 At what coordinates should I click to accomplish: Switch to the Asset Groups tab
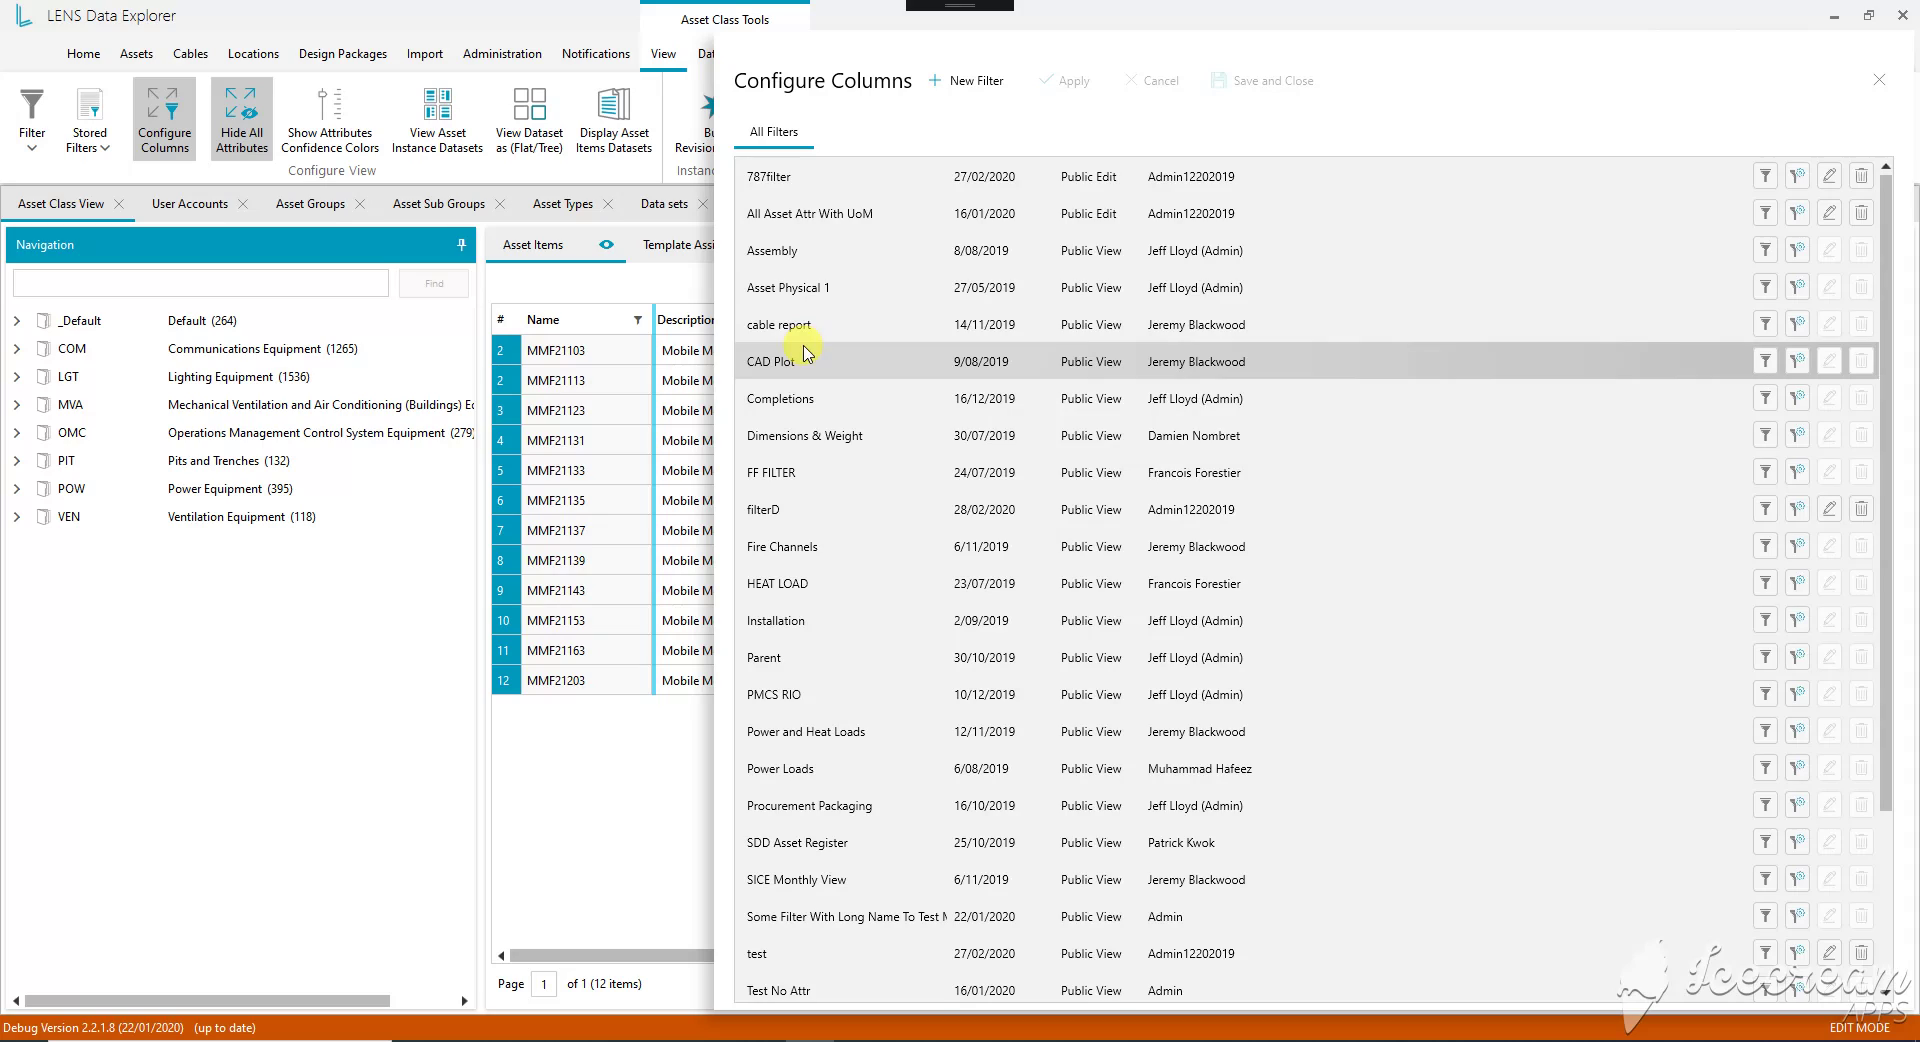point(310,204)
